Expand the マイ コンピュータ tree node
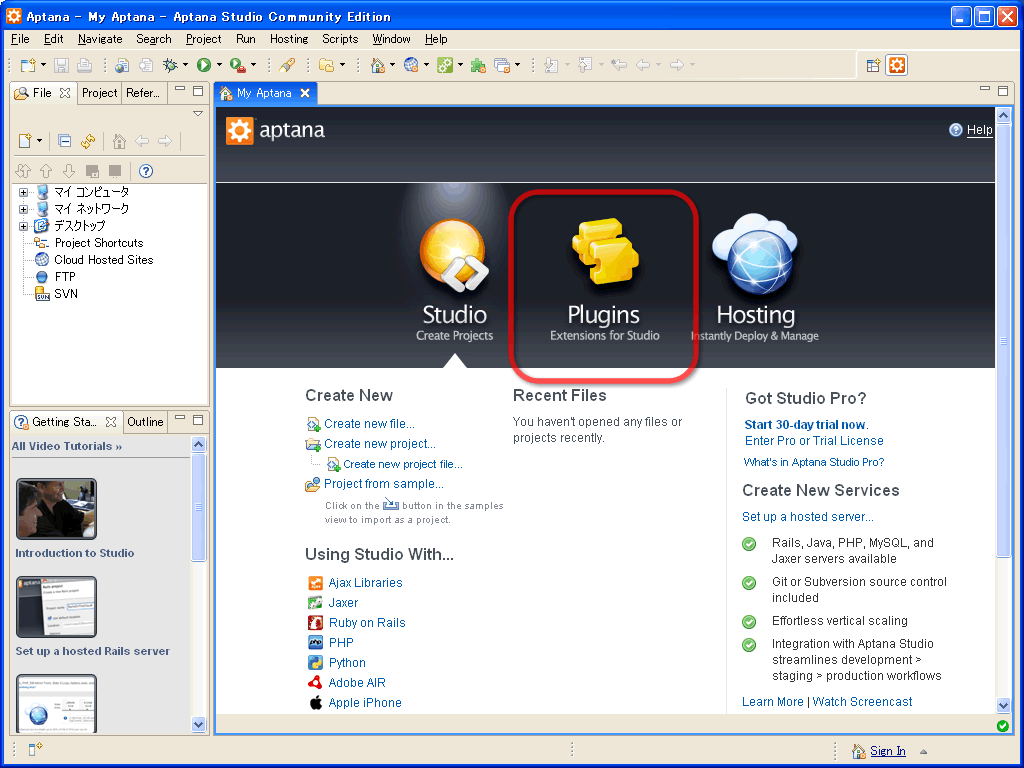1024x768 pixels. tap(24, 192)
